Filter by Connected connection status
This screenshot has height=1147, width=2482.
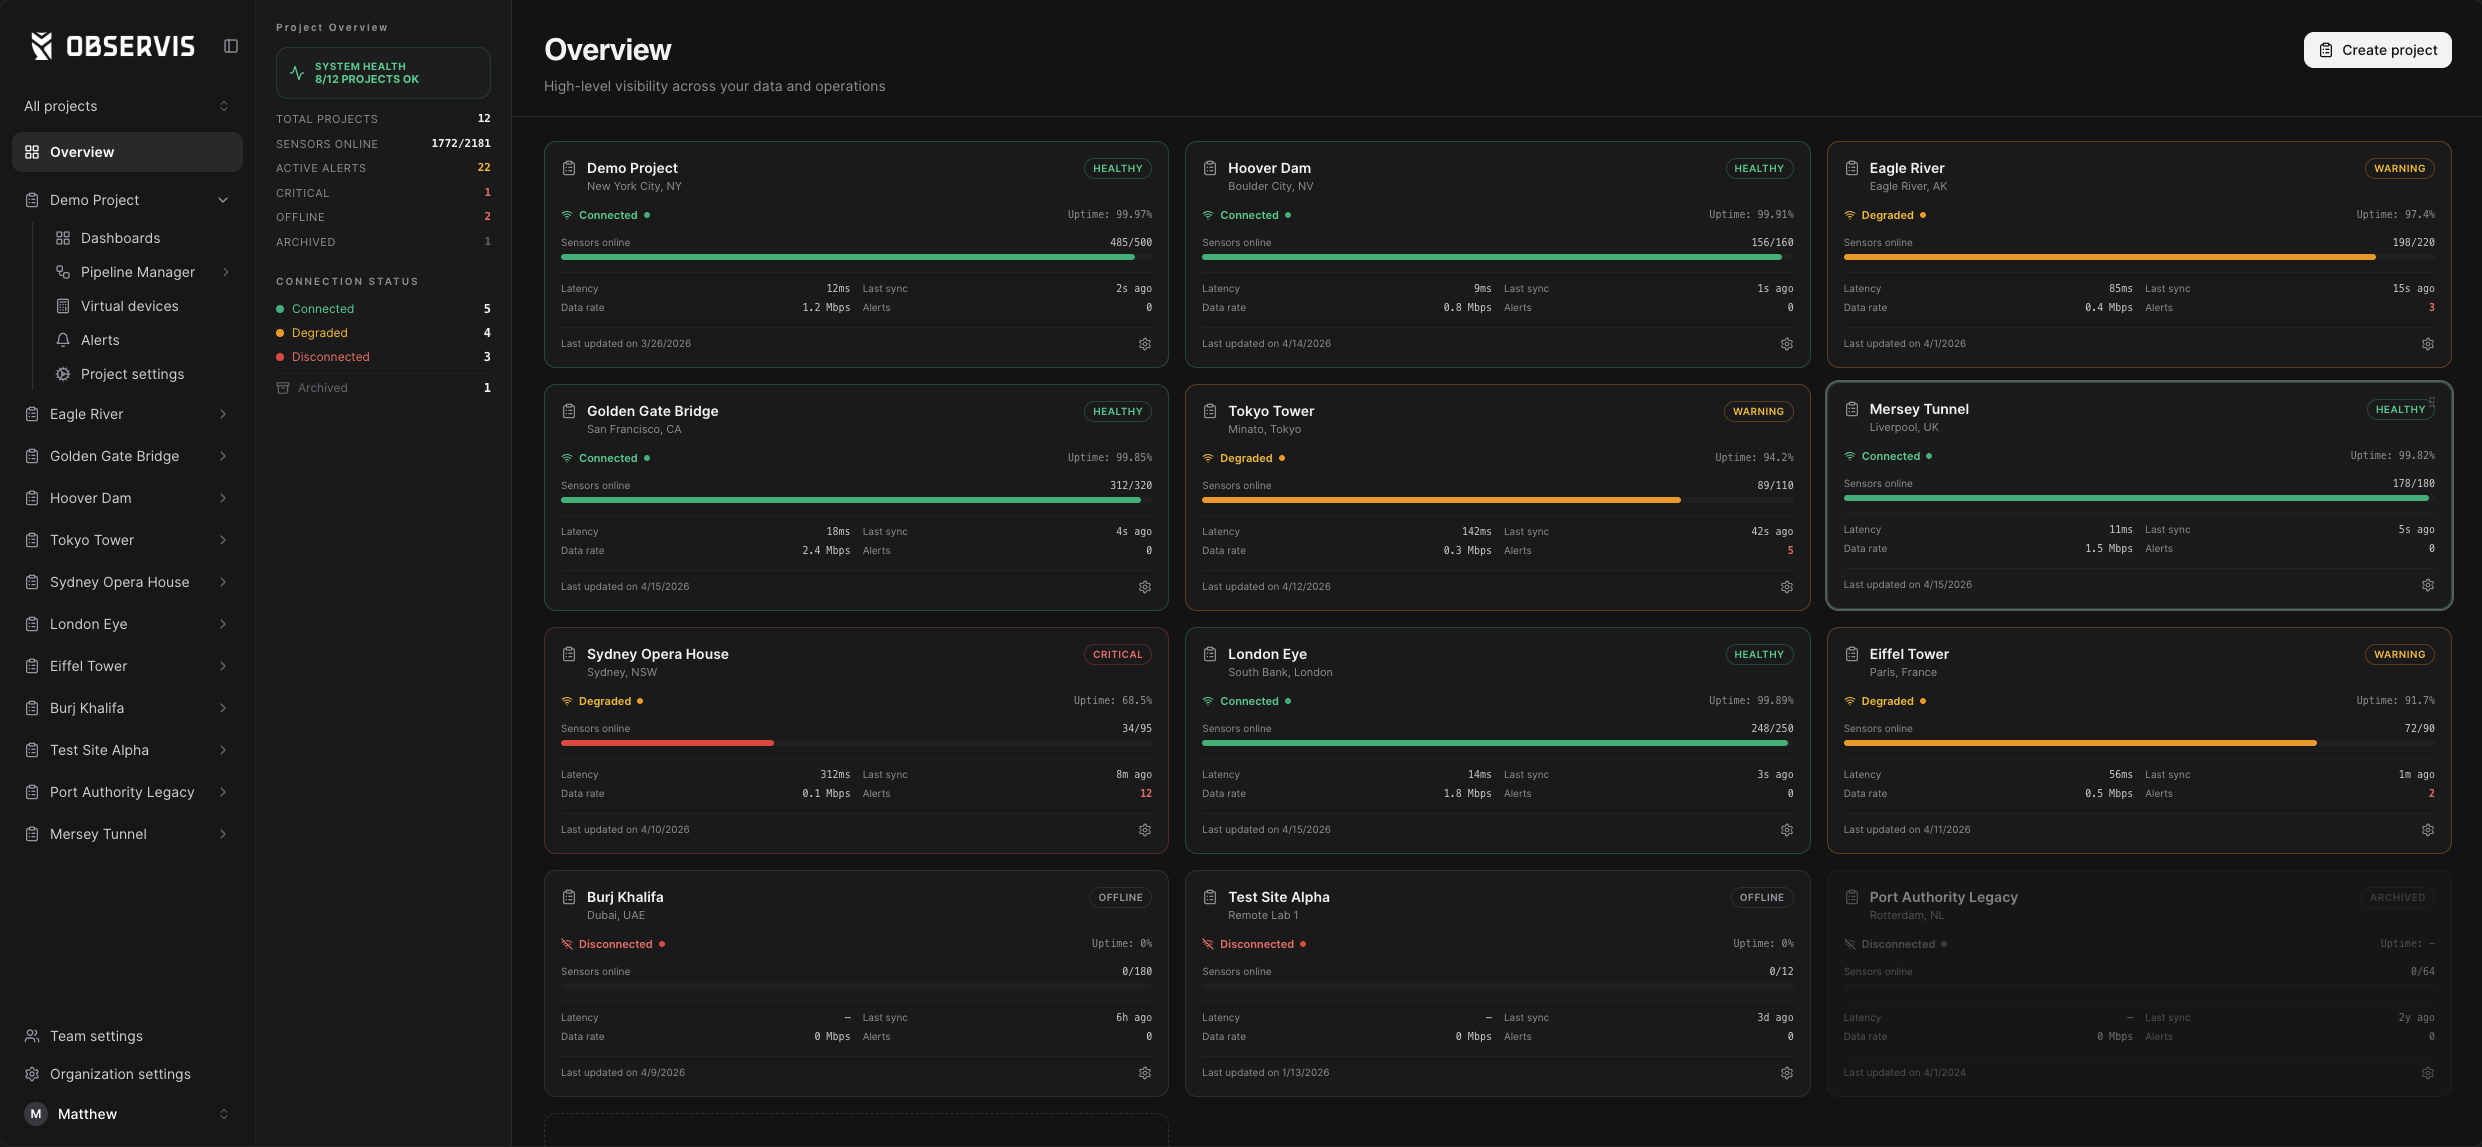point(383,309)
